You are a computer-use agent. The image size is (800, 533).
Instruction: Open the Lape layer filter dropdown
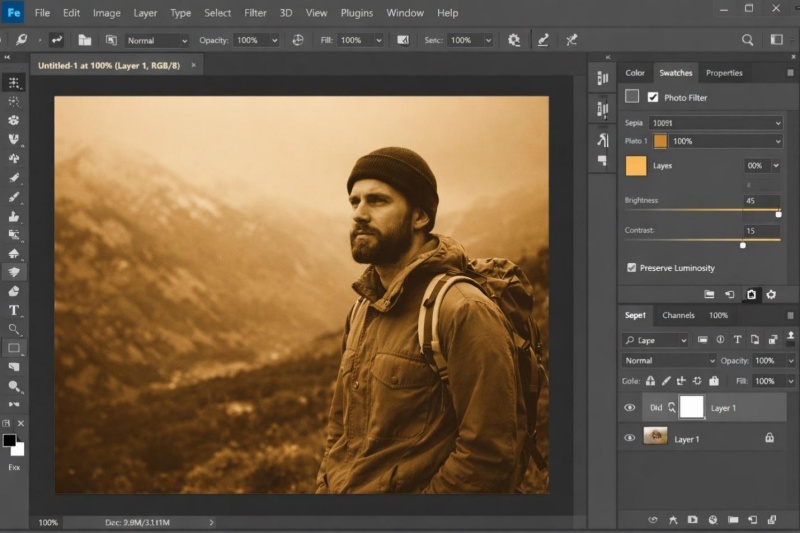click(x=656, y=340)
